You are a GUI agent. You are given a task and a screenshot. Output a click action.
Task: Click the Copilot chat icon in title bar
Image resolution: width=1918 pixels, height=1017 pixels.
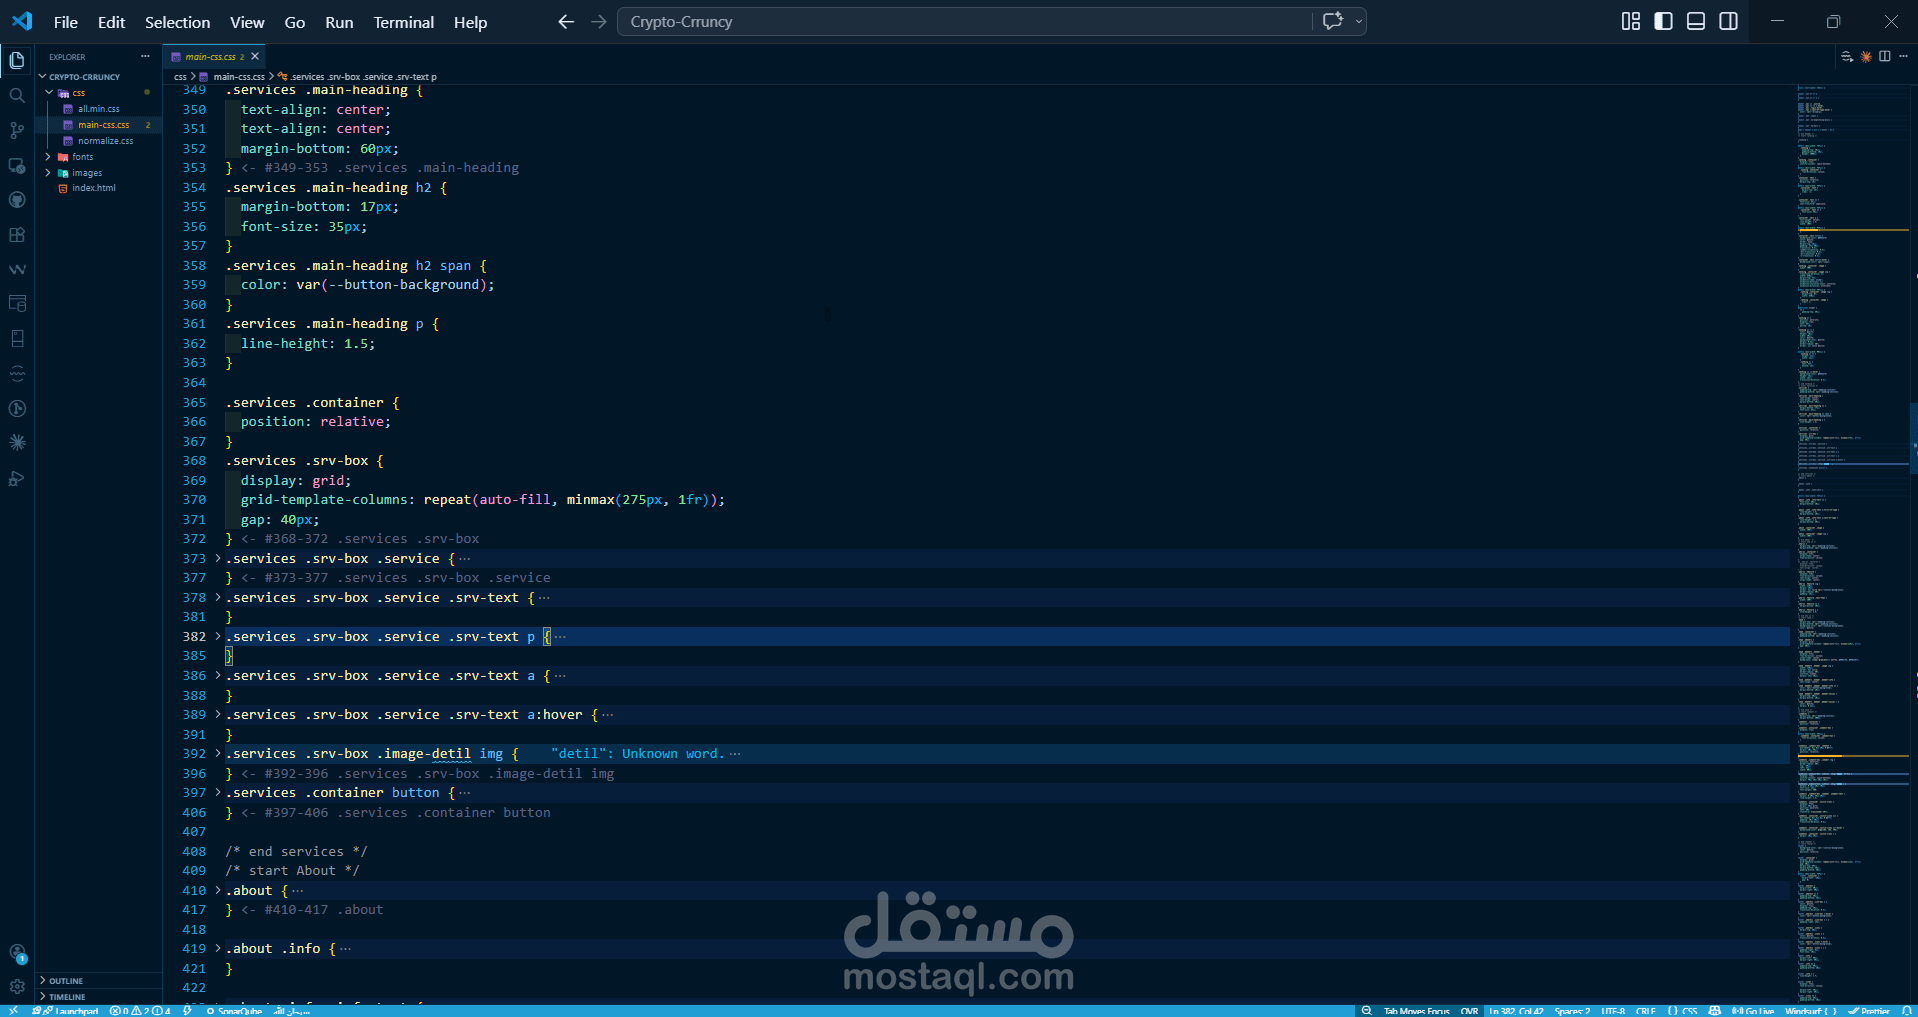(x=1332, y=21)
